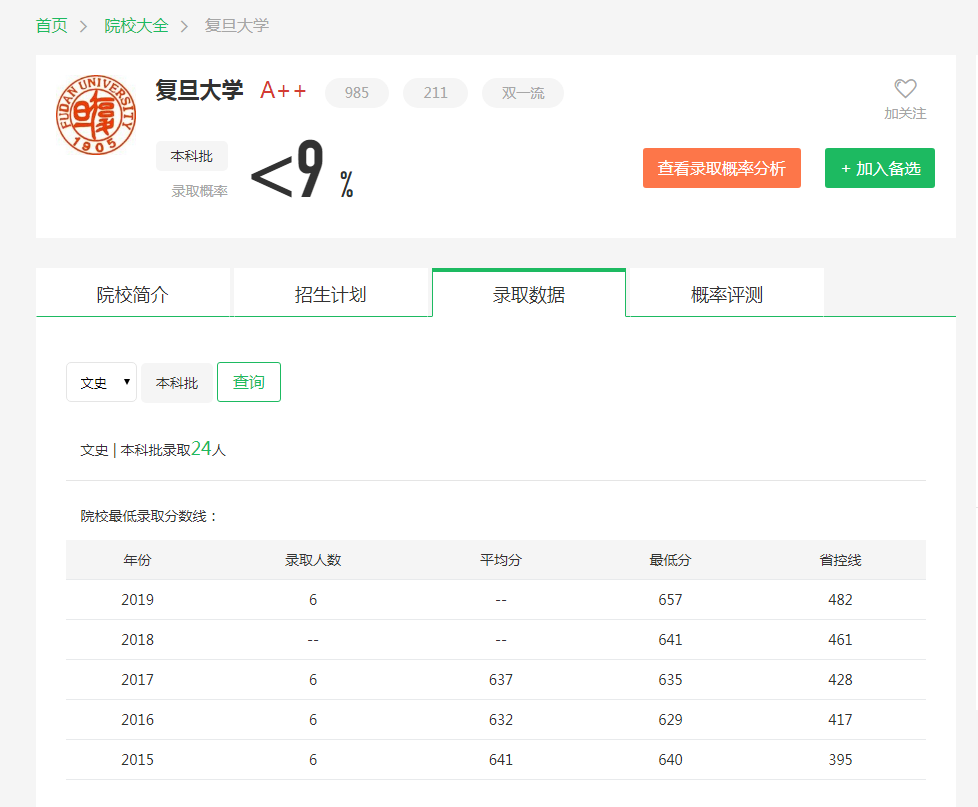This screenshot has height=807, width=978.
Task: Click the 录取人数 column header
Action: (x=313, y=560)
